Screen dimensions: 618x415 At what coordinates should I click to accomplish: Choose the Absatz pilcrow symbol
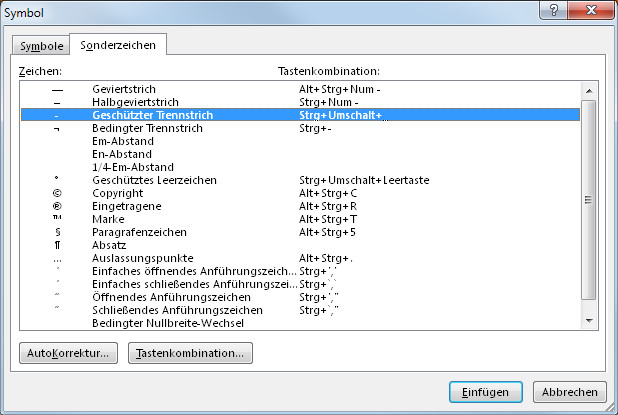[300, 245]
